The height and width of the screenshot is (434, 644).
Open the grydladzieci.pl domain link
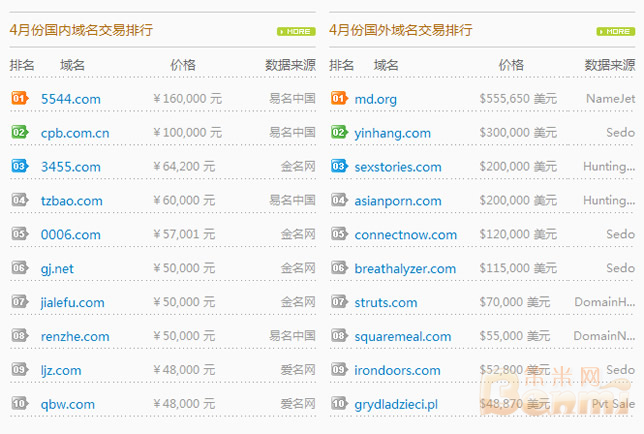(x=396, y=404)
